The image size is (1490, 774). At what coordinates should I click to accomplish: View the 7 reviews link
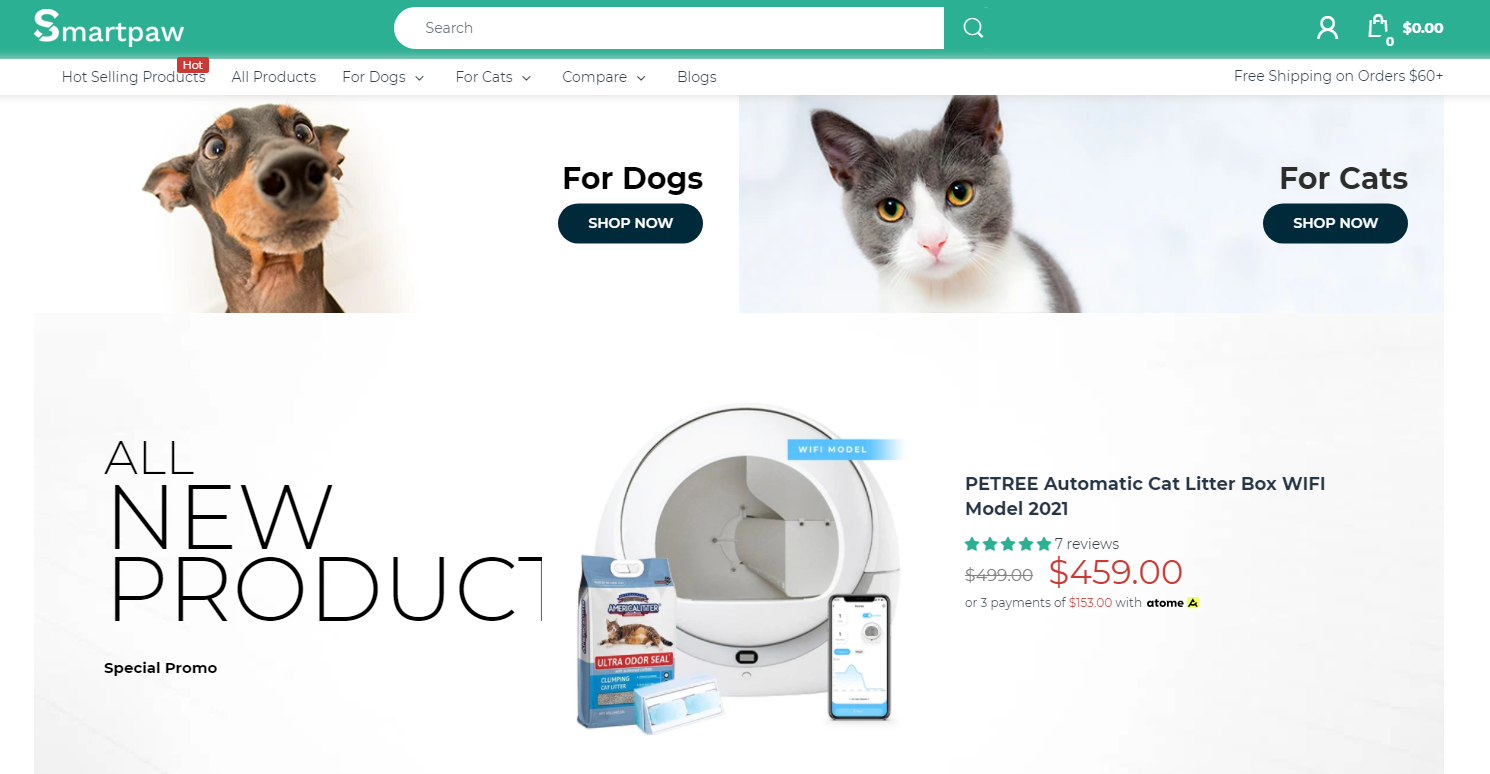pyautogui.click(x=1087, y=544)
